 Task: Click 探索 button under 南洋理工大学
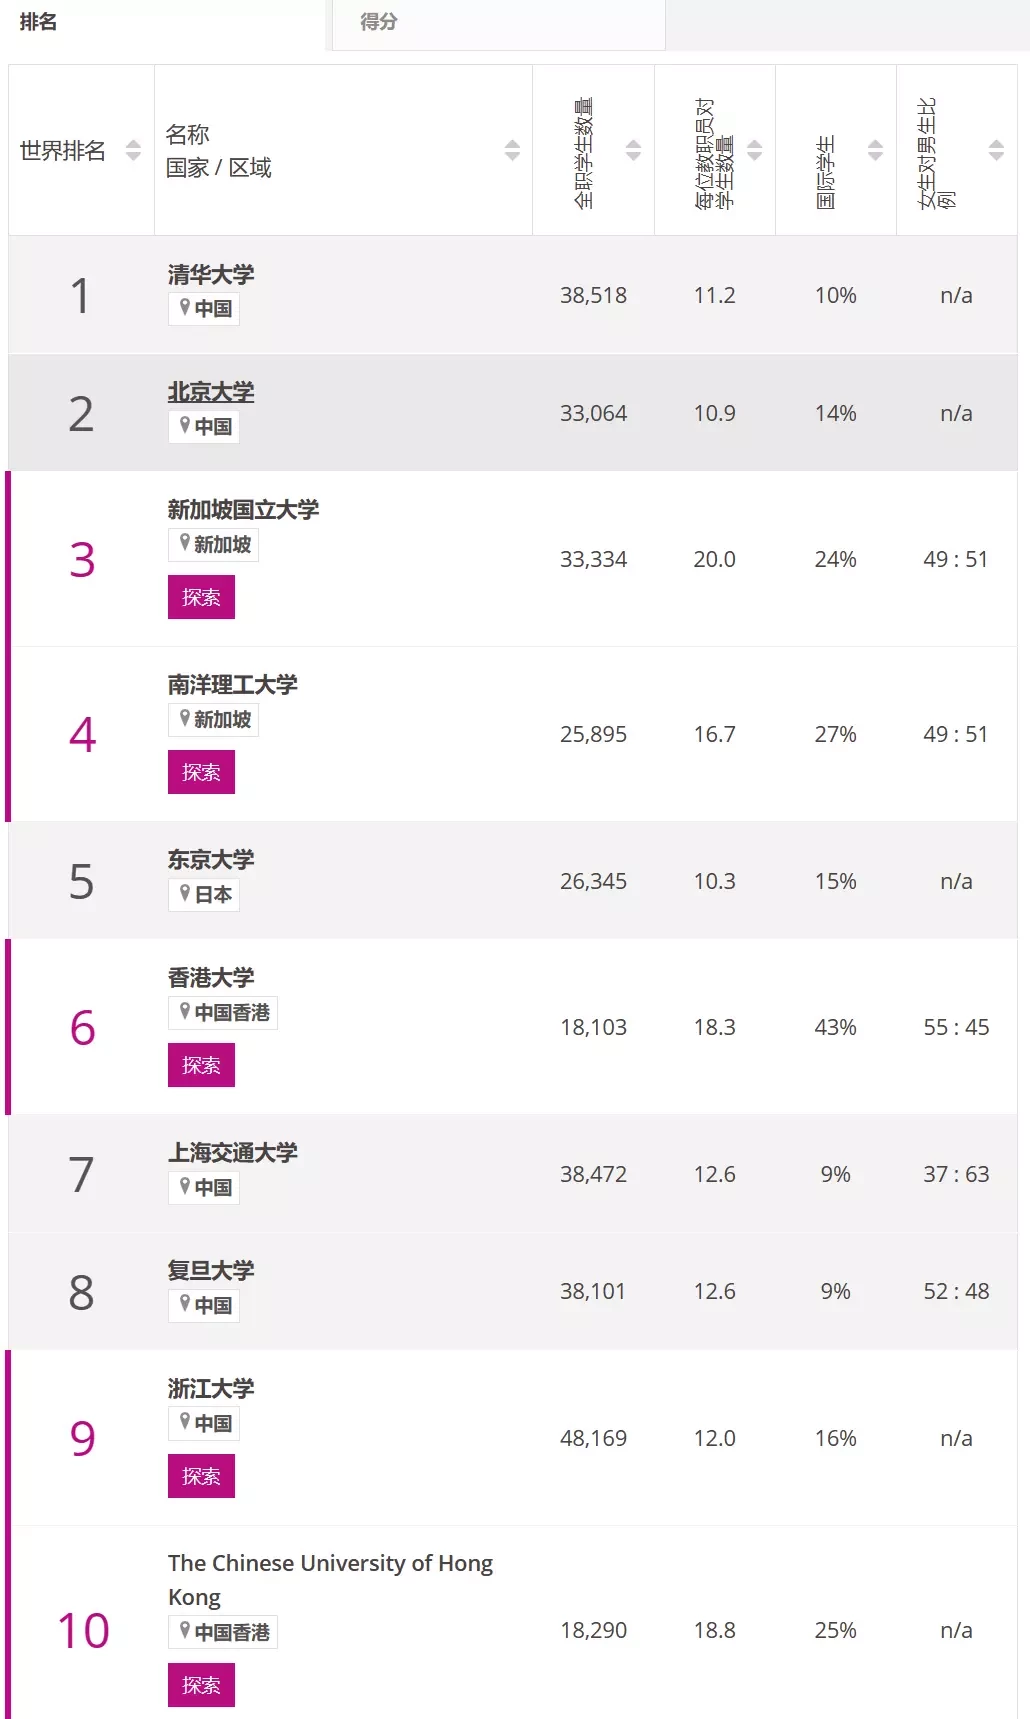click(201, 772)
